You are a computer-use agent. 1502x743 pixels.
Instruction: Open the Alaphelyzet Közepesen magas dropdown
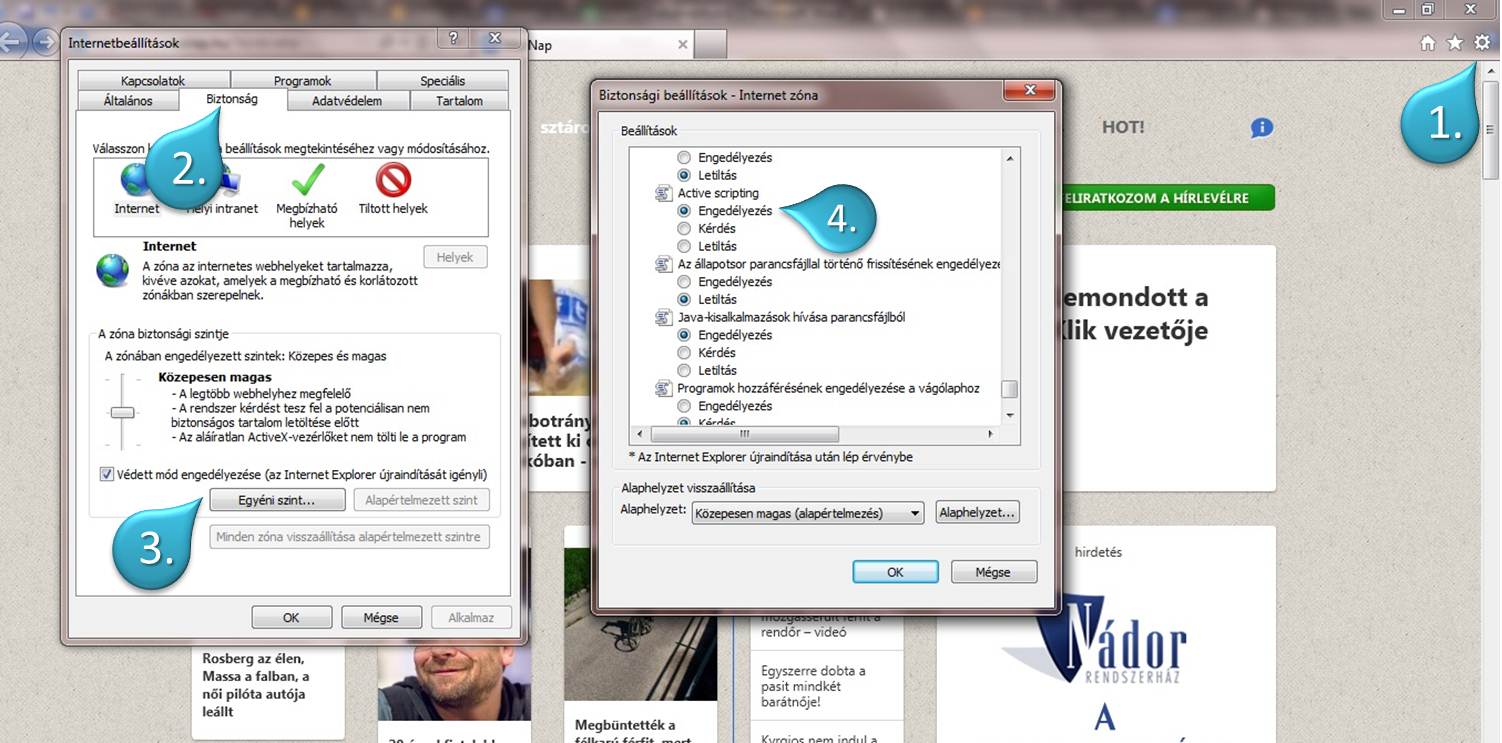pos(807,513)
